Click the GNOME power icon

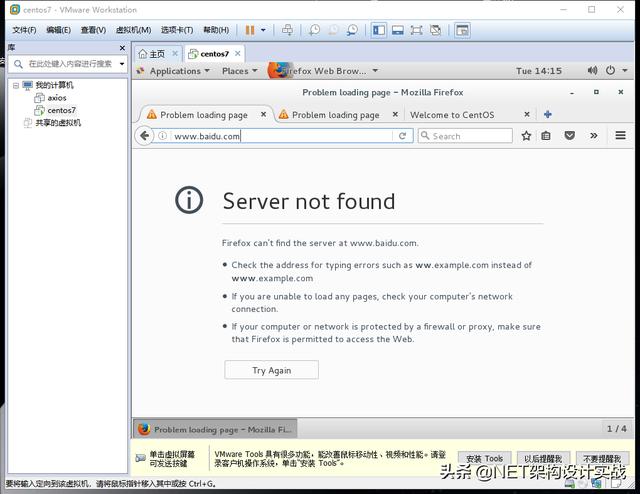pos(610,71)
